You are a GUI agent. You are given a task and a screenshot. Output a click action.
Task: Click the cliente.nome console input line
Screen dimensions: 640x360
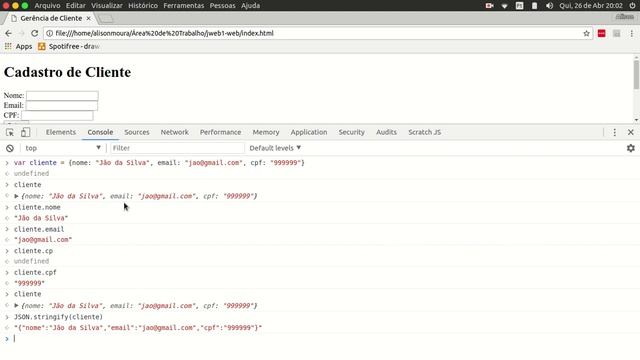coord(37,207)
